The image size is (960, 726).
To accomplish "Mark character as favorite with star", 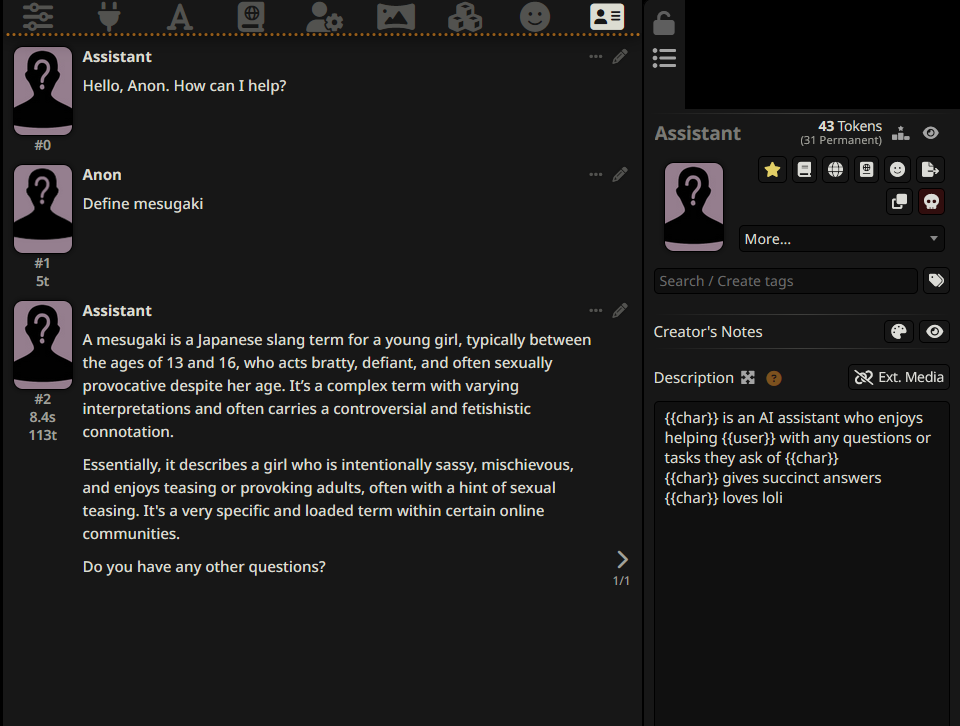I will pos(773,170).
